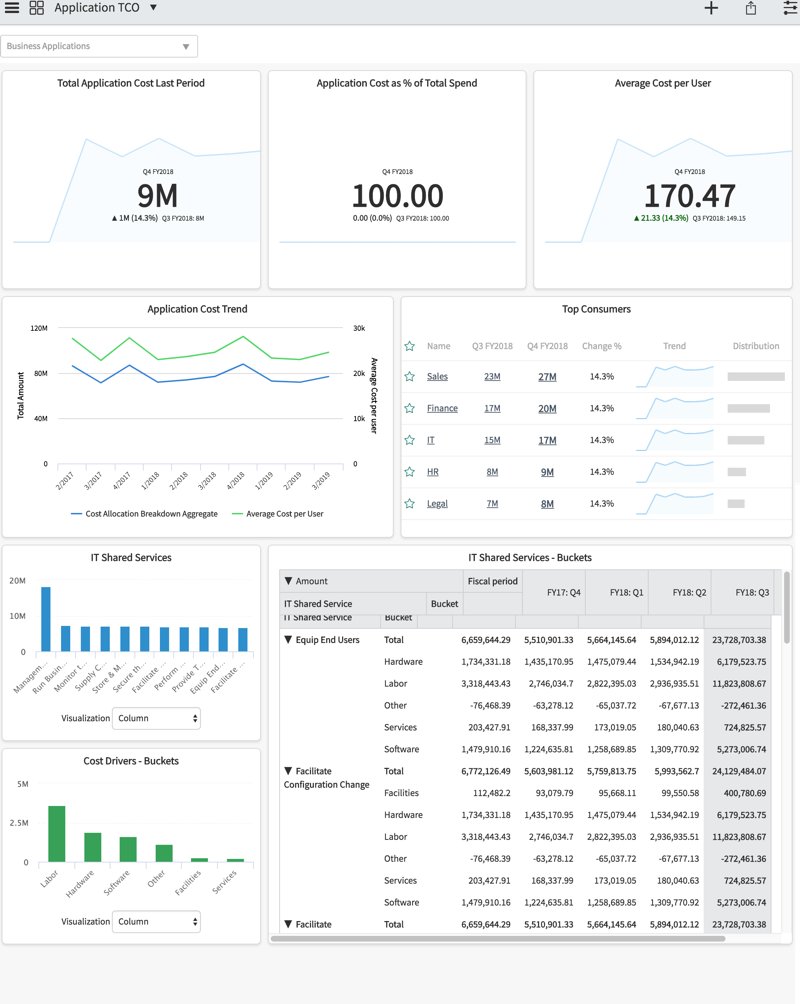
Task: Click the star icon next to Legal
Action: click(x=409, y=503)
